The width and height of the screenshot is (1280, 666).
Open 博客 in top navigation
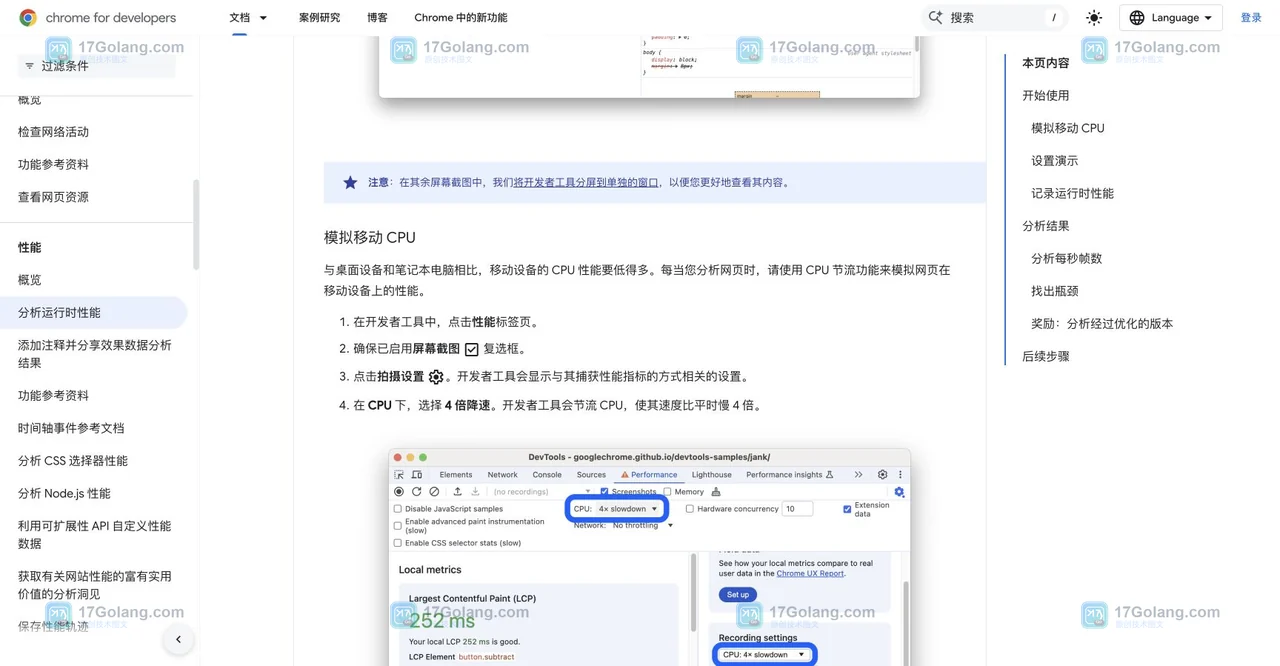click(x=377, y=18)
